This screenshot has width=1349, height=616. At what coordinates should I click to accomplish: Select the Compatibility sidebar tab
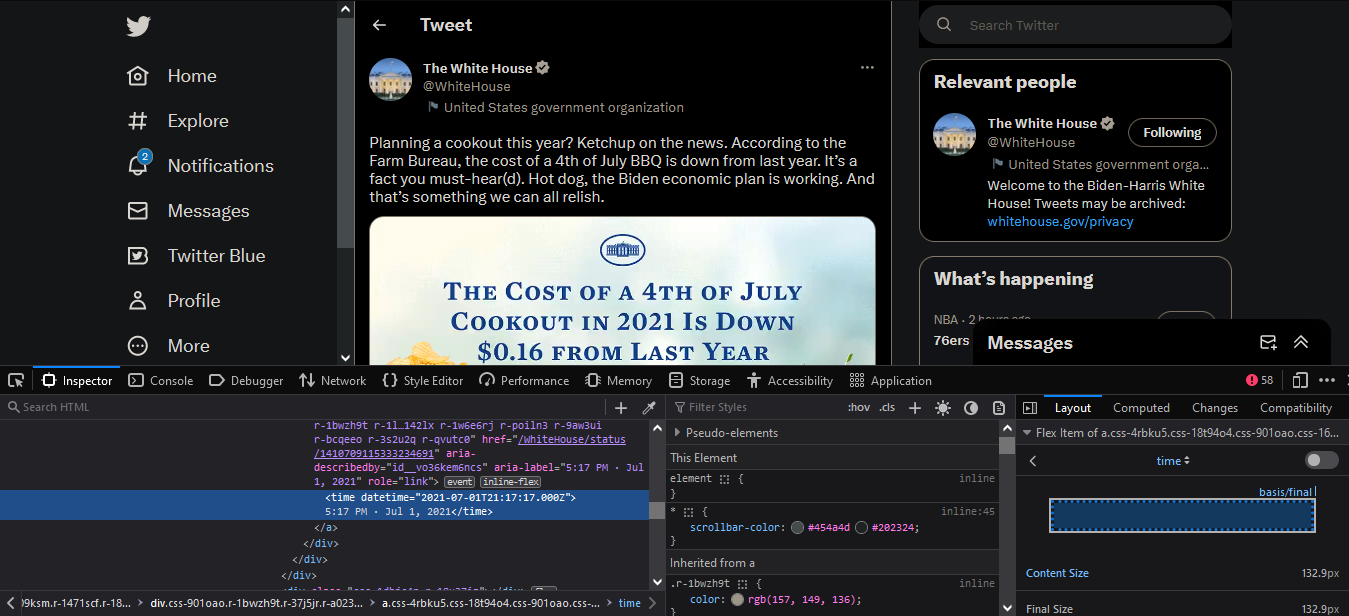point(1296,408)
